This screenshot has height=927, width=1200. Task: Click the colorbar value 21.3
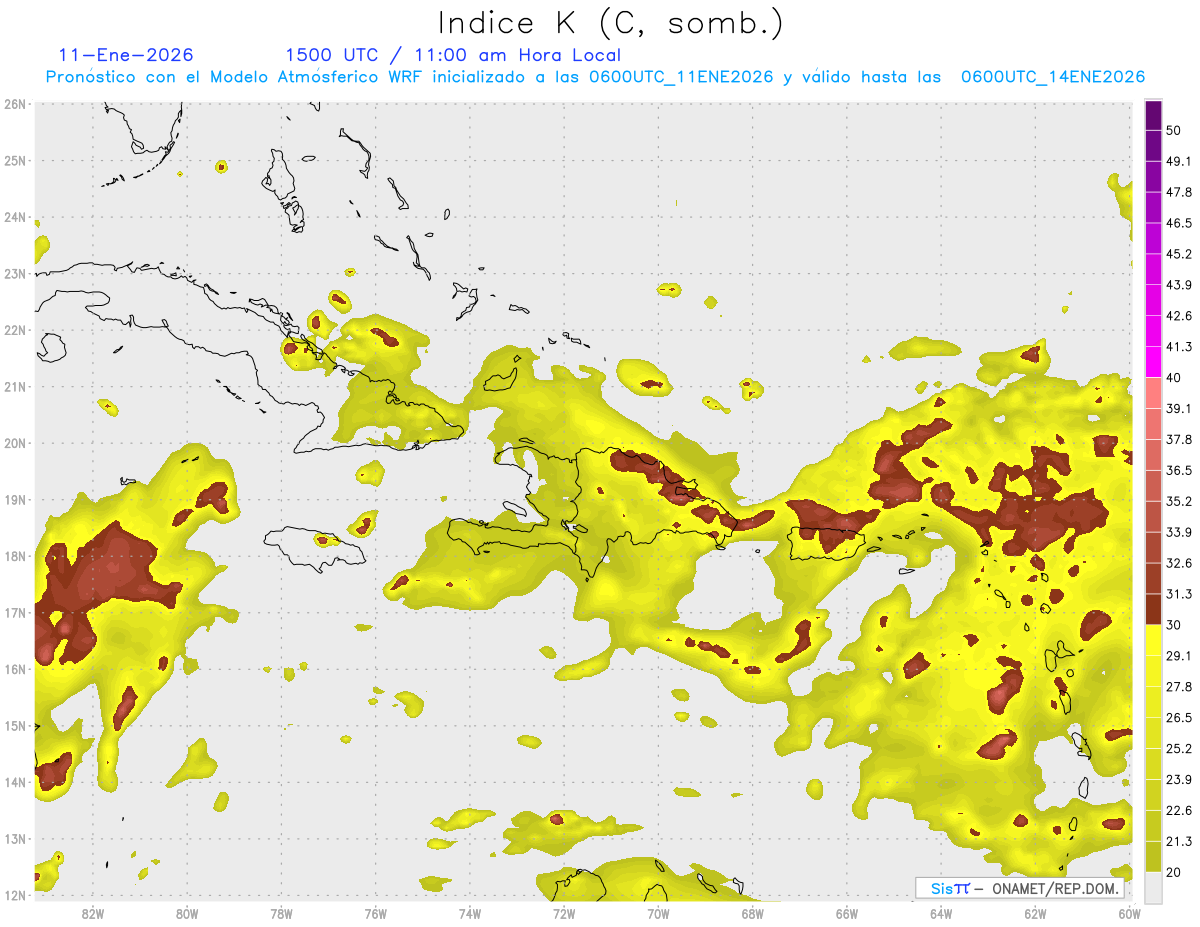1178,841
